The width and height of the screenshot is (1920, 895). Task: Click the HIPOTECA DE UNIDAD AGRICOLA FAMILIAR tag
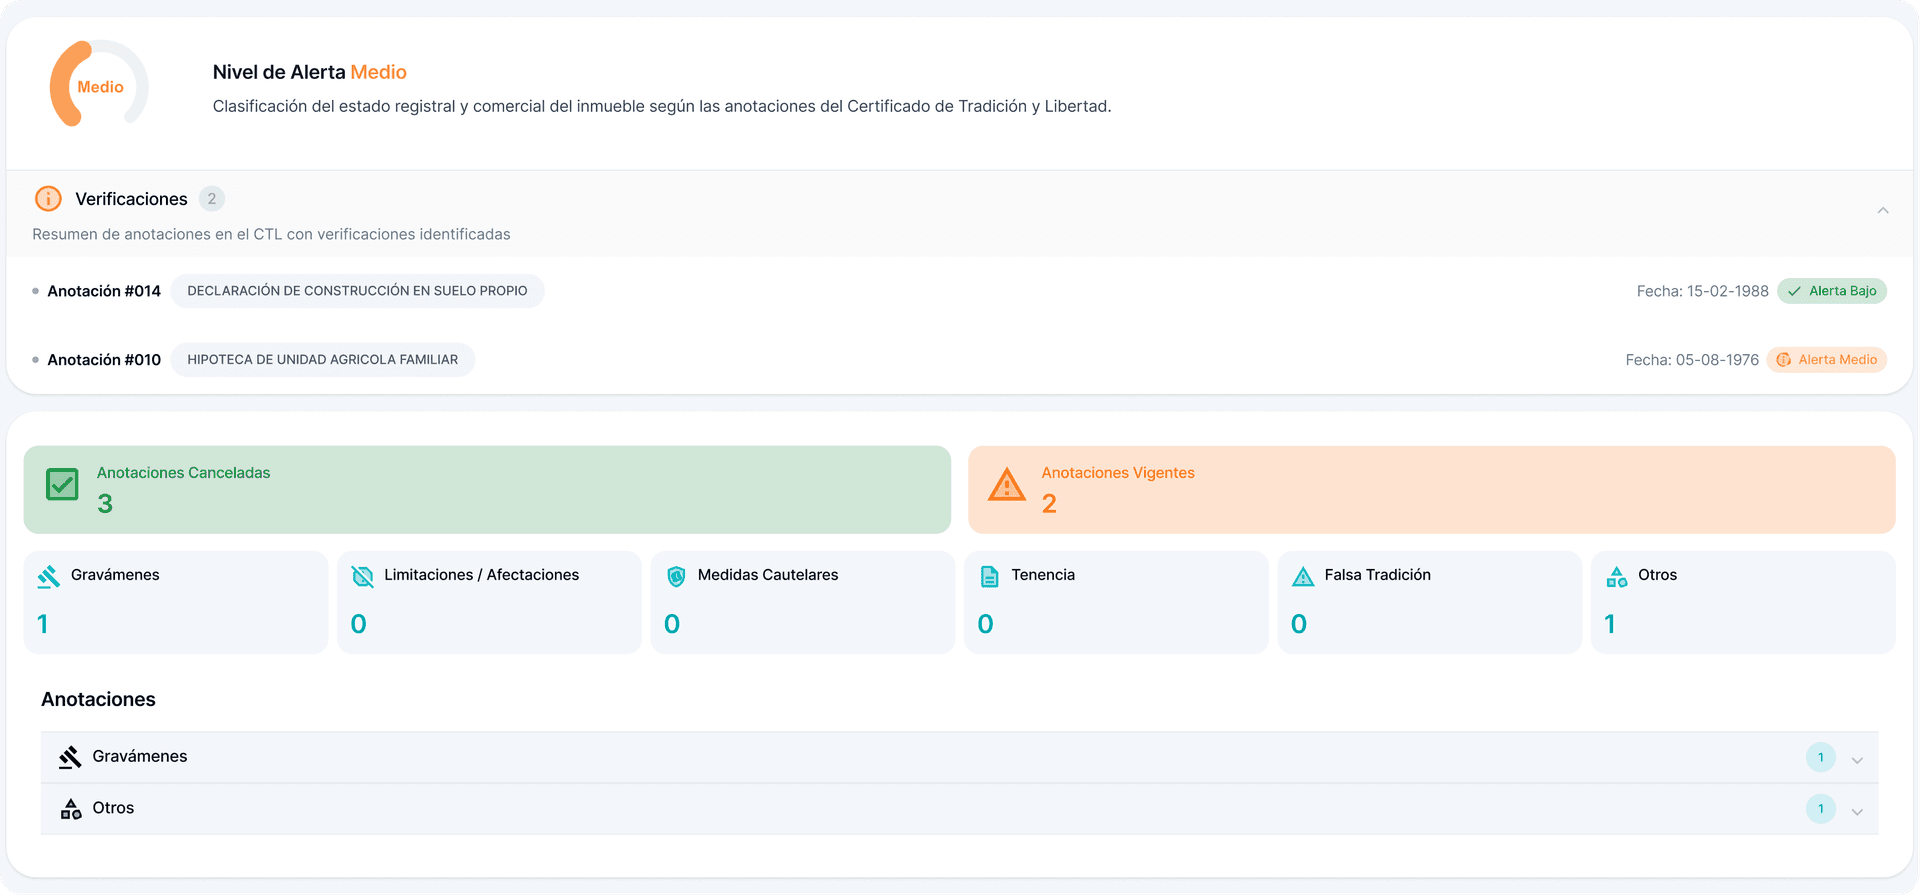coord(322,360)
